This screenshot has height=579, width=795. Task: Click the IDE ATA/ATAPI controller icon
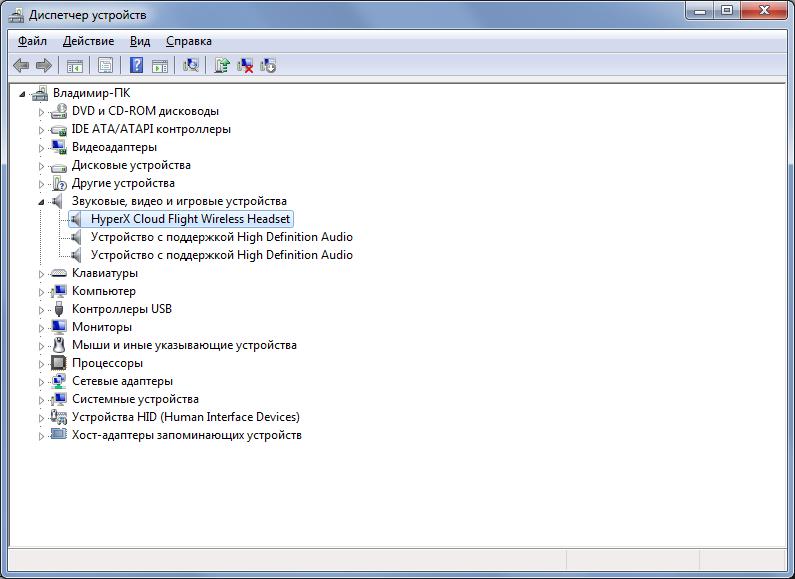[59, 129]
